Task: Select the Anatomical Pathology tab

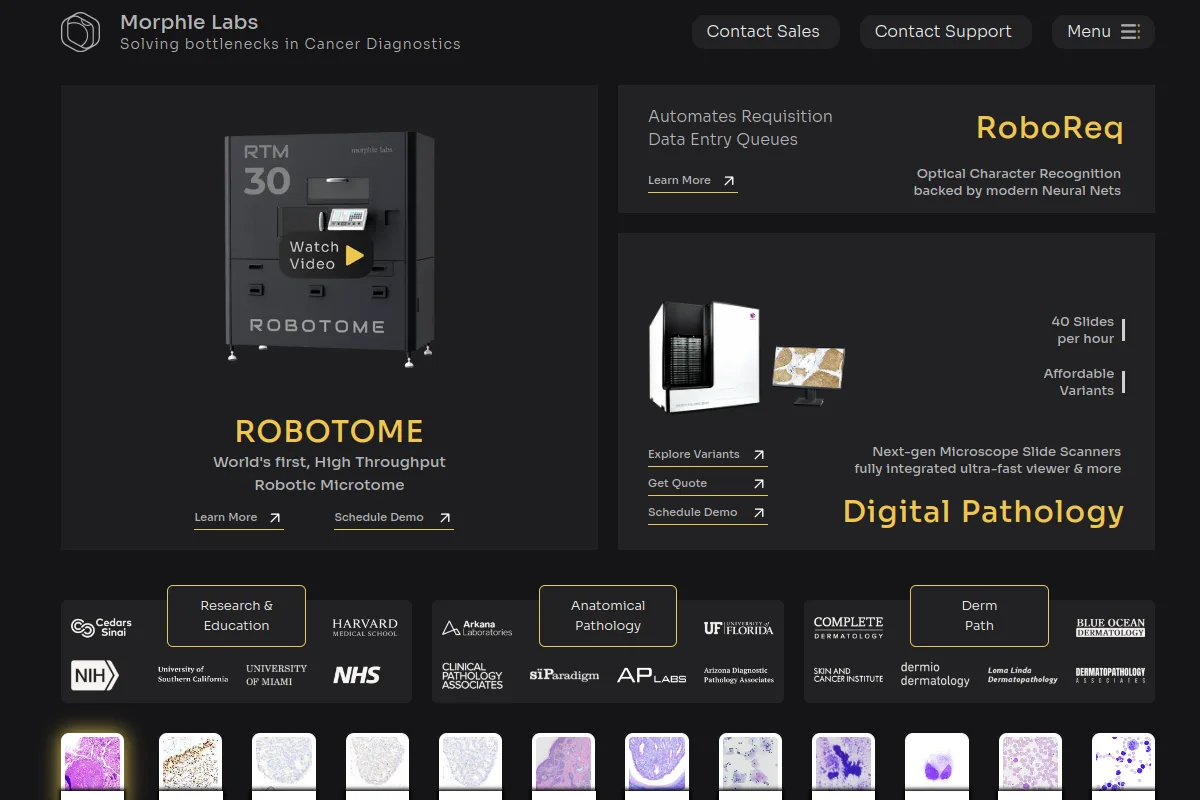Action: (608, 616)
